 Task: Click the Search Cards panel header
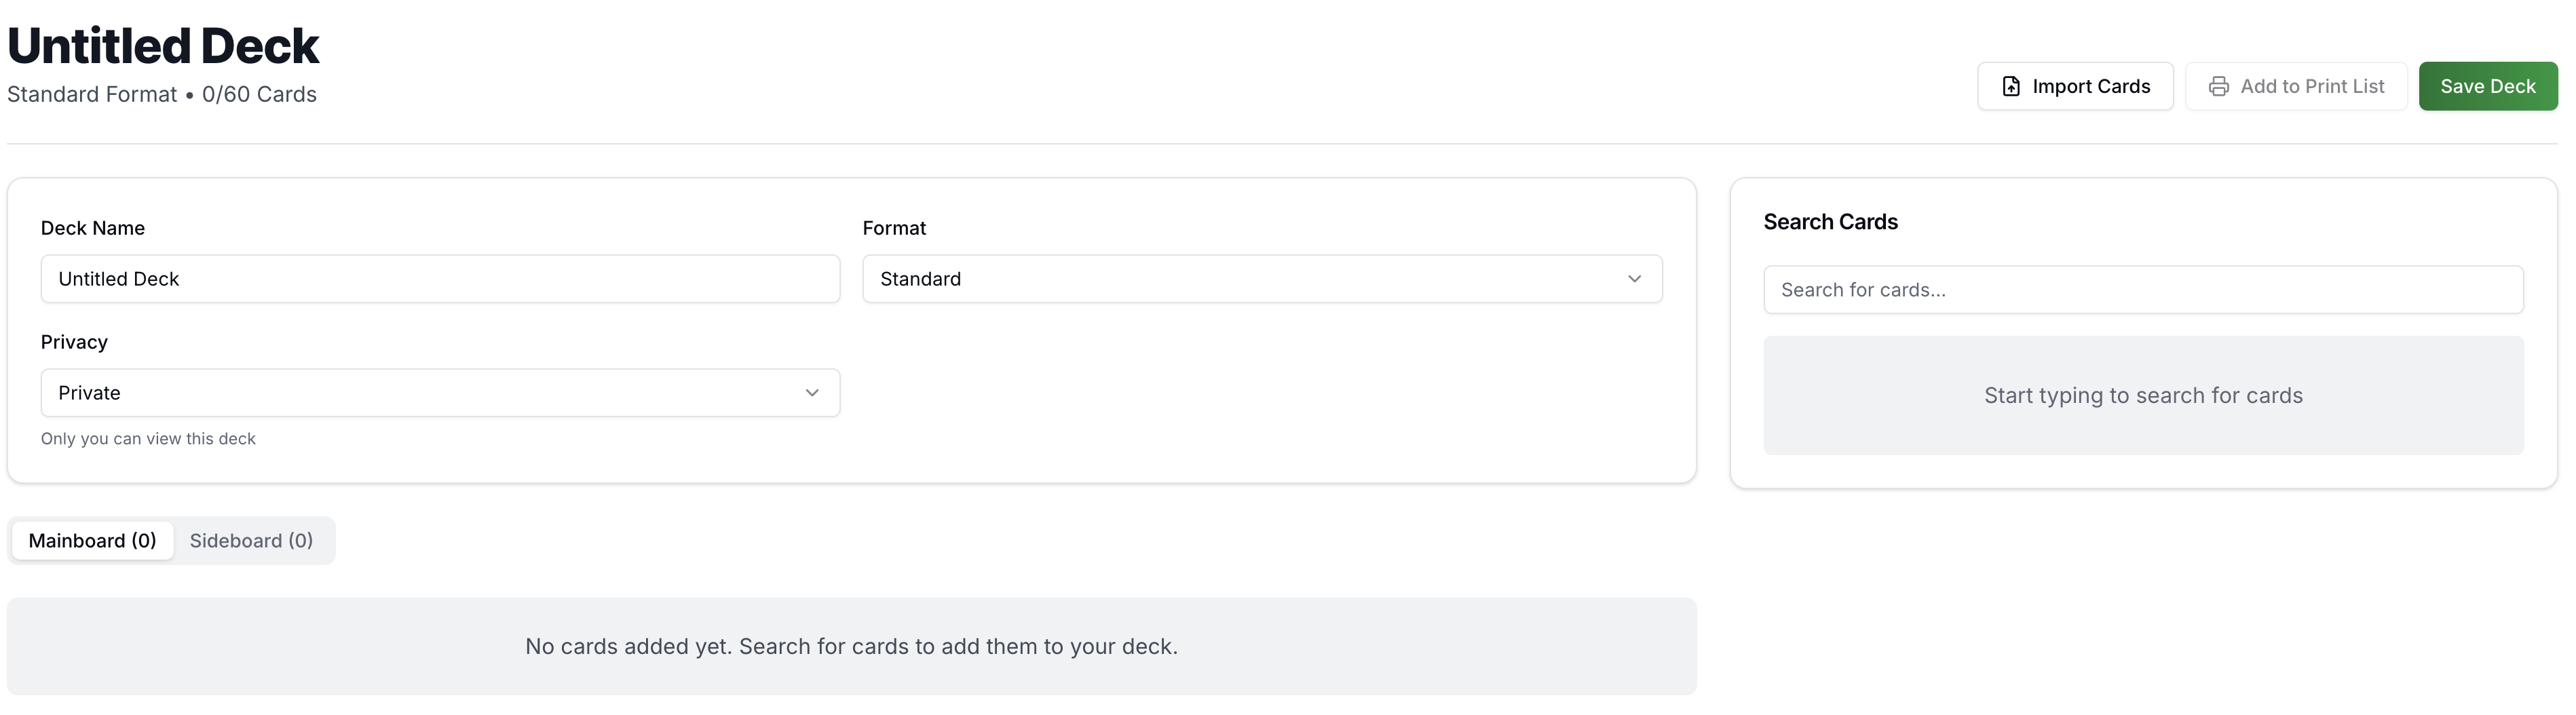tap(1830, 221)
